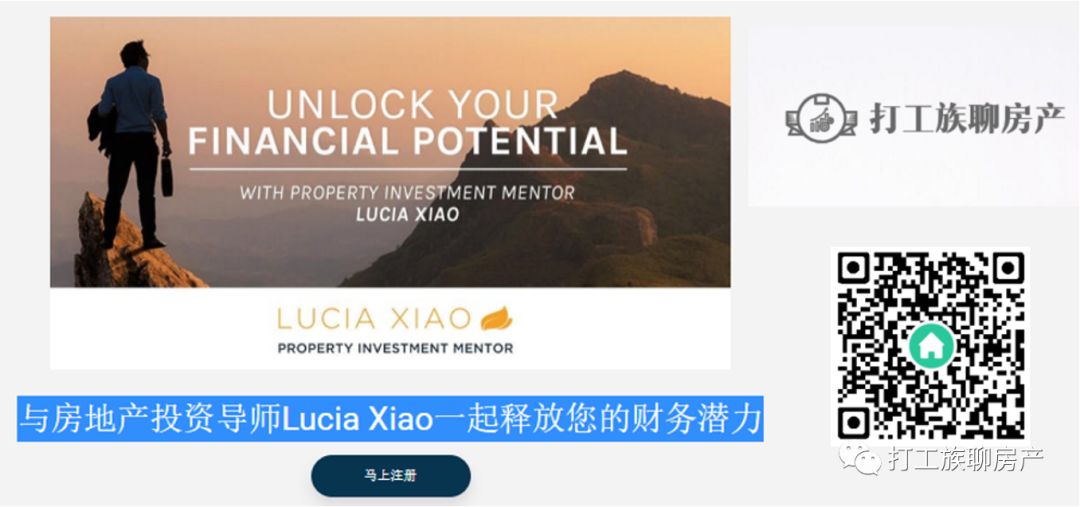
Task: Click the circular badge logo beside 打工族聊房产
Action: 821,118
